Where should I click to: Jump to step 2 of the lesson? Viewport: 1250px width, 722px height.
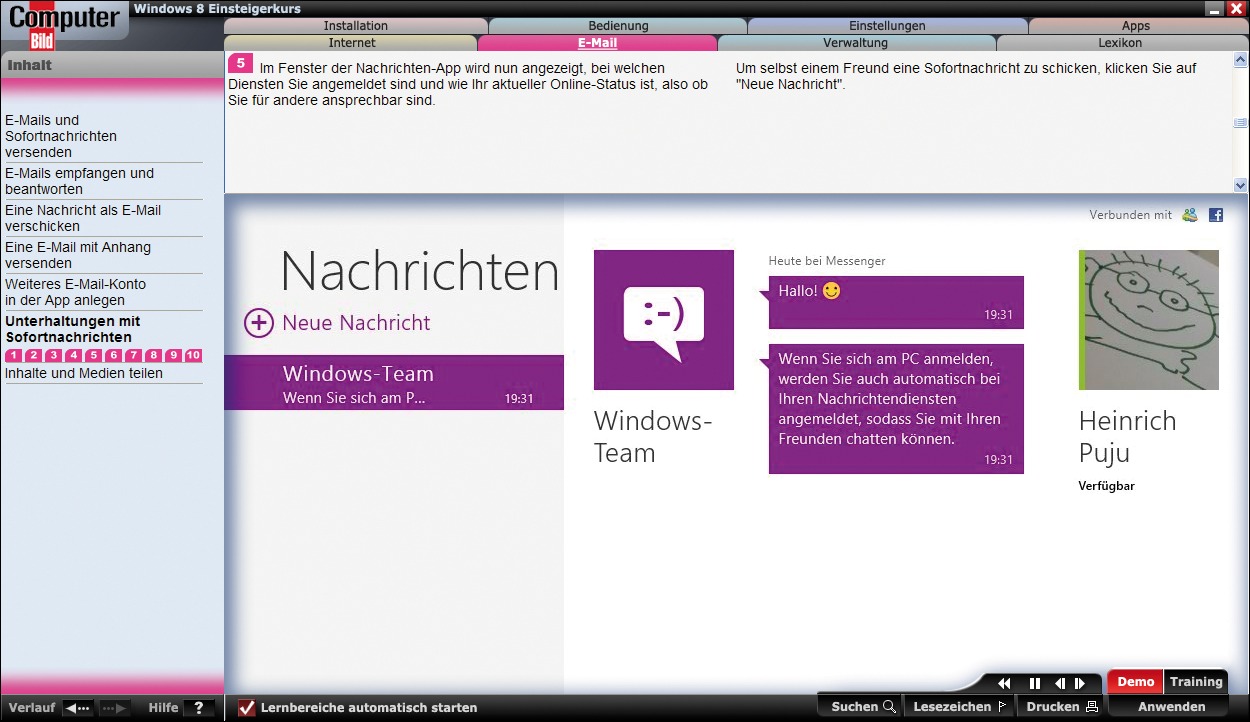pyautogui.click(x=33, y=355)
